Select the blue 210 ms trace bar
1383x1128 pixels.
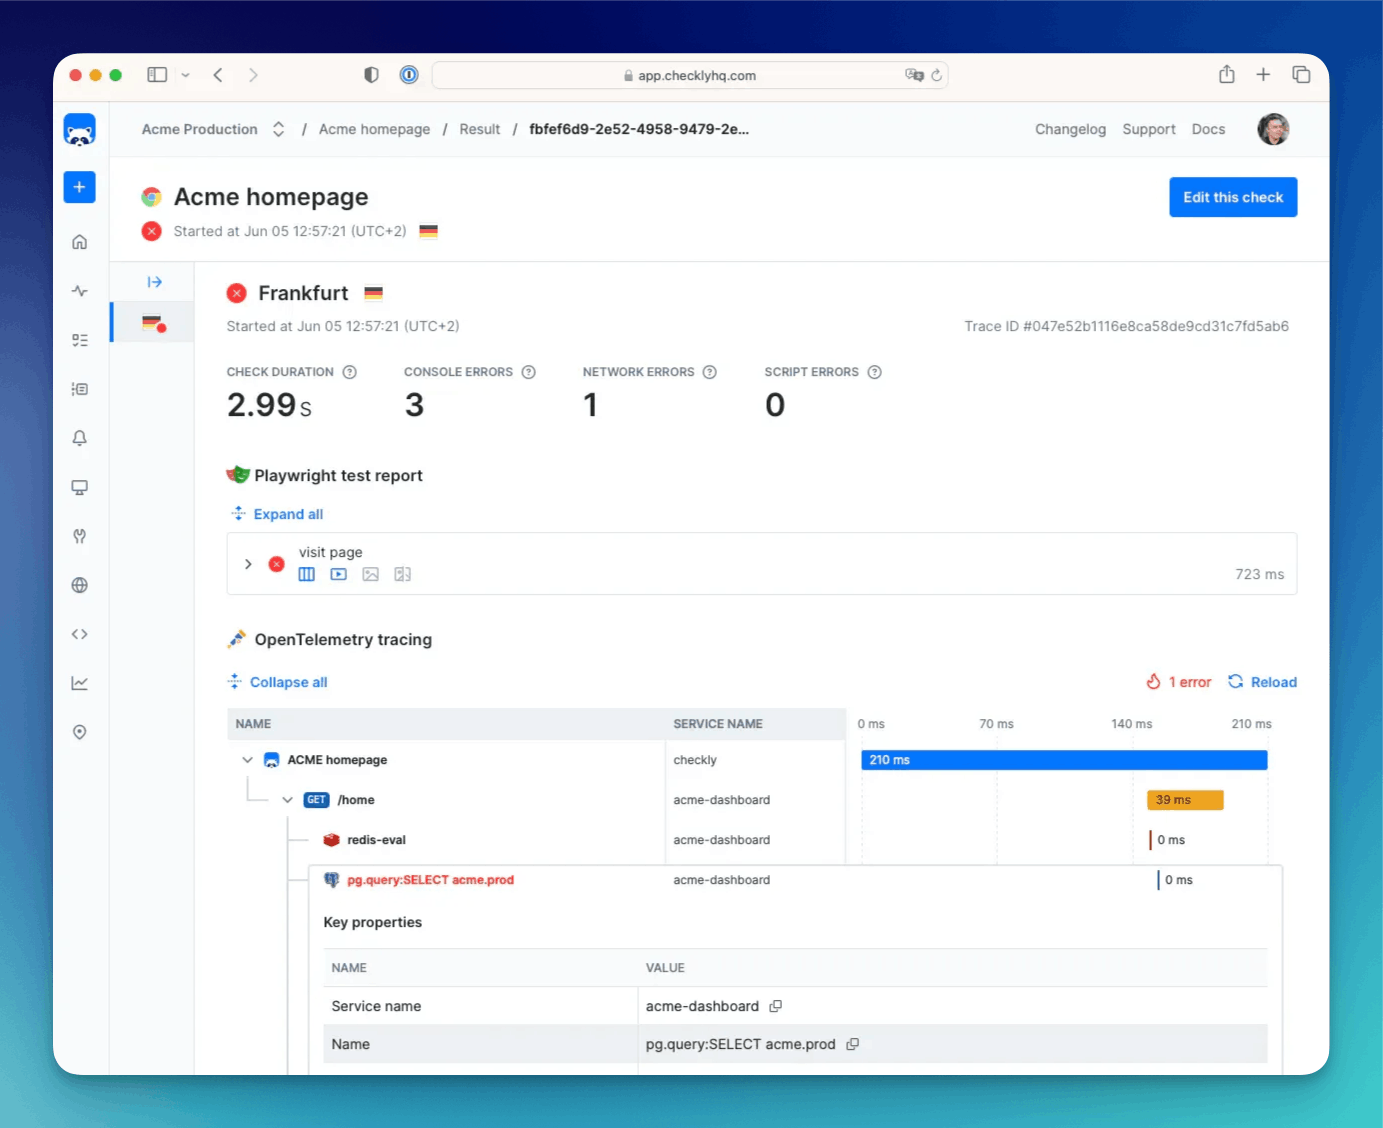click(1064, 760)
